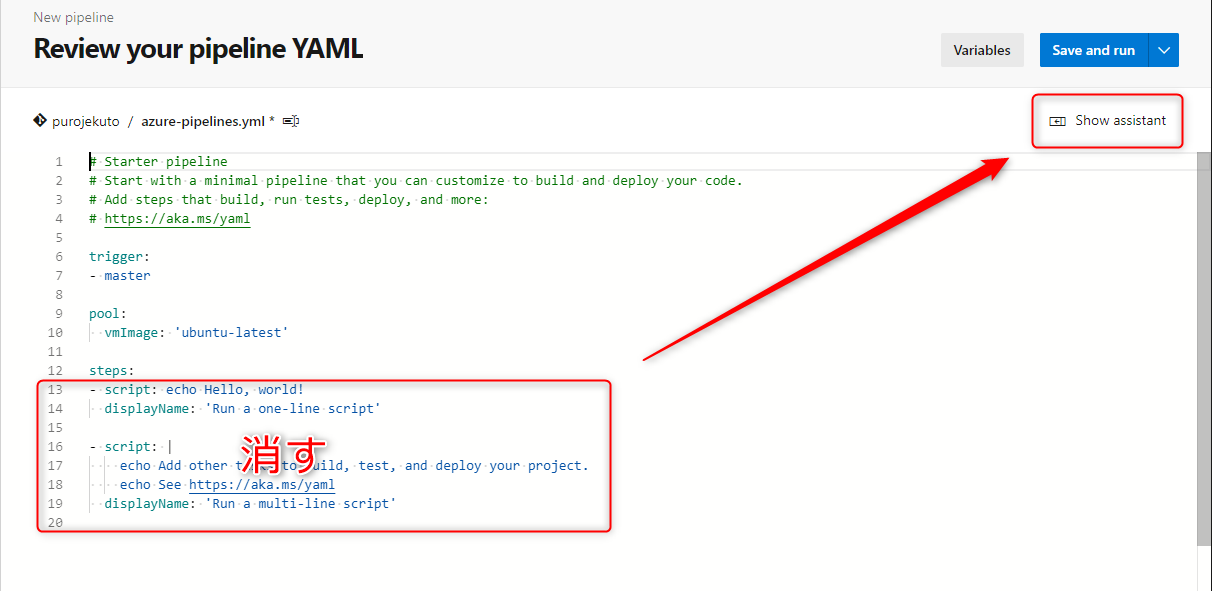Open the Variables panel
Screen dimensions: 1216x591
982,50
